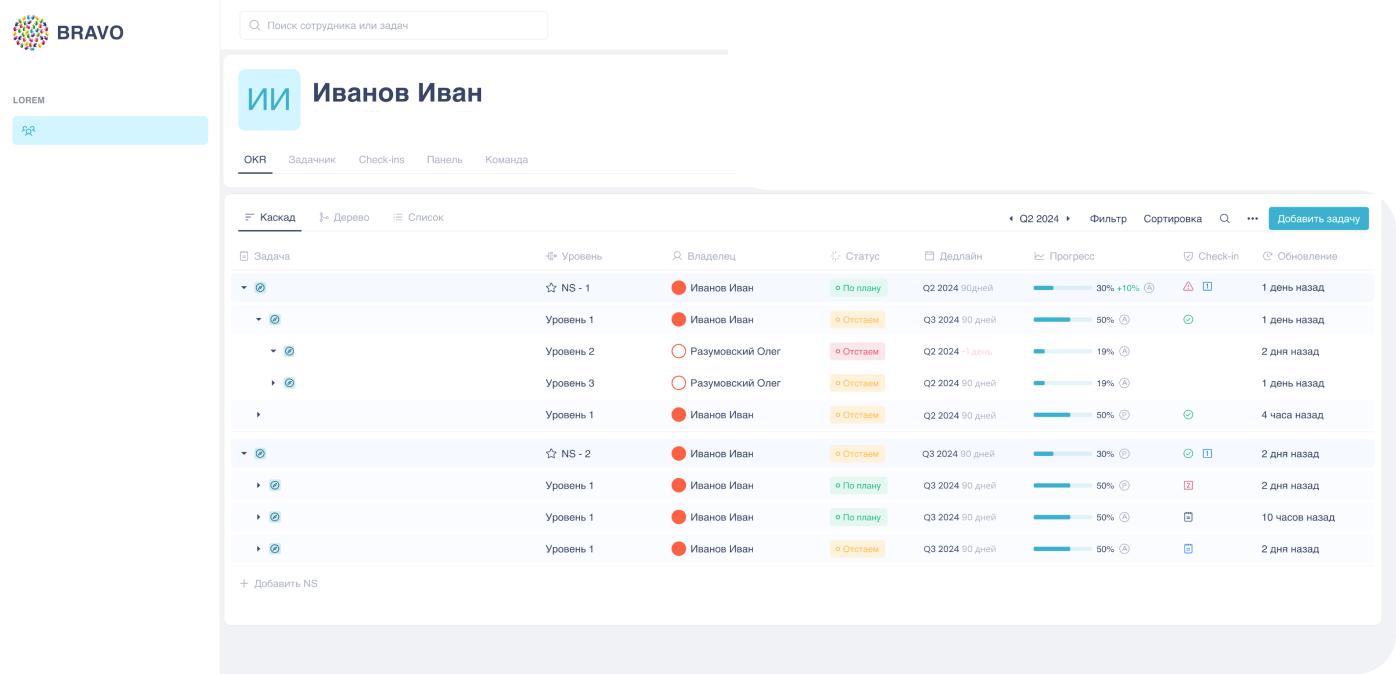Screen dimensions: 1396x674
Task: Open the Фильтр options
Action: (1108, 218)
